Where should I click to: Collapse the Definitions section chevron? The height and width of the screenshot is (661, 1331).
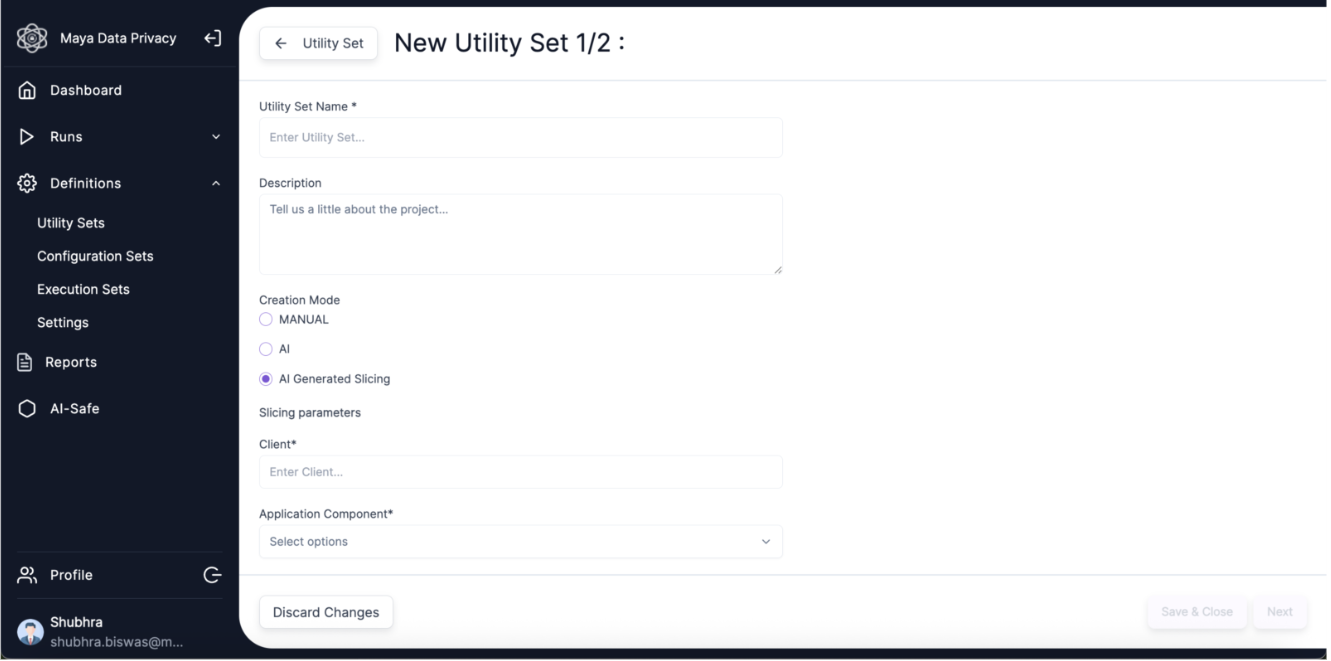point(216,183)
